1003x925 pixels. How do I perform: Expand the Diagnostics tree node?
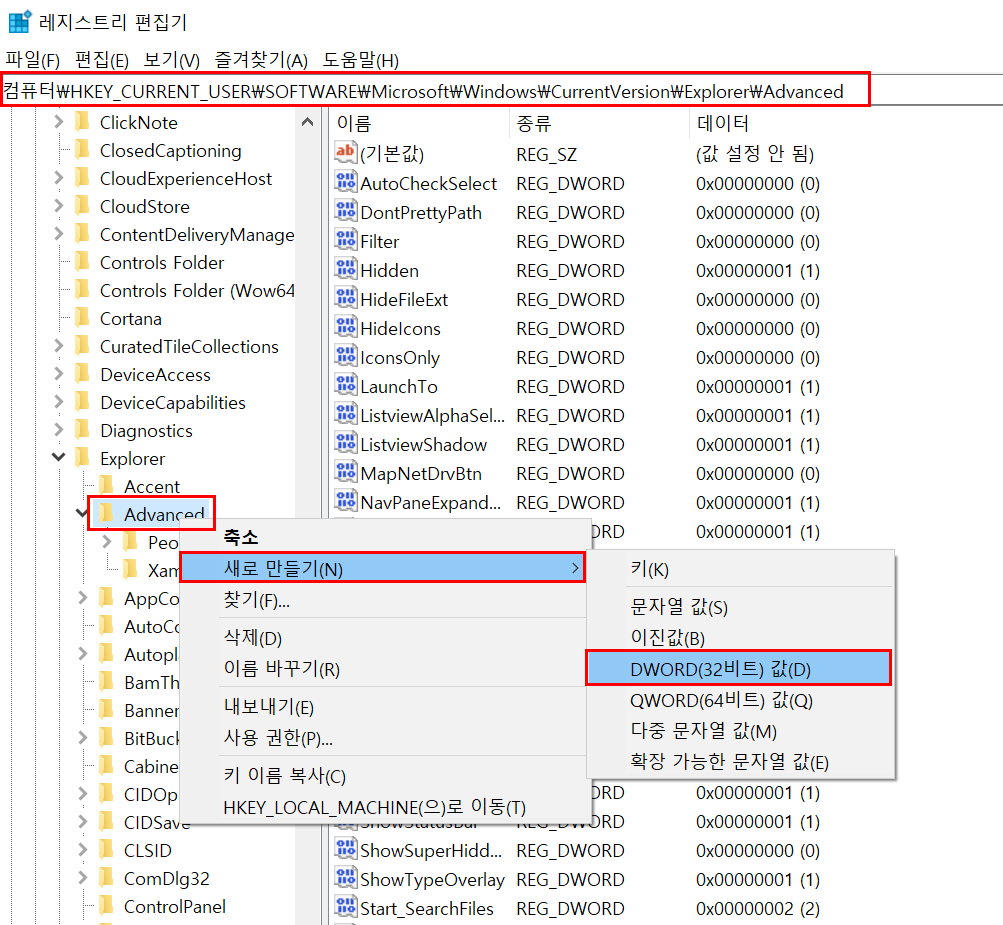click(x=59, y=430)
